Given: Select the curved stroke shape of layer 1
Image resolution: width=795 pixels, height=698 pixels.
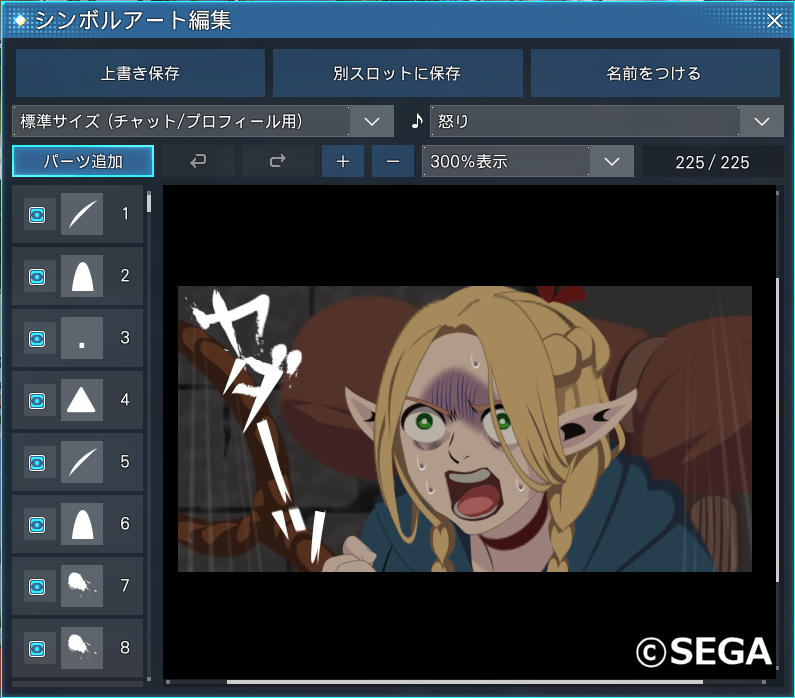Looking at the screenshot, I should pyautogui.click(x=82, y=214).
